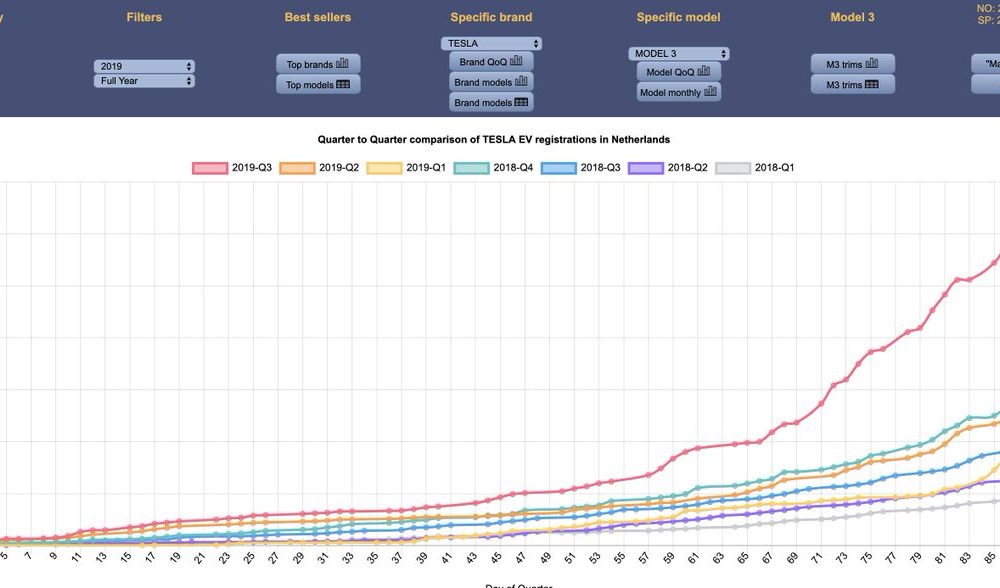
Task: Open the Model monthly chart
Action: point(679,92)
